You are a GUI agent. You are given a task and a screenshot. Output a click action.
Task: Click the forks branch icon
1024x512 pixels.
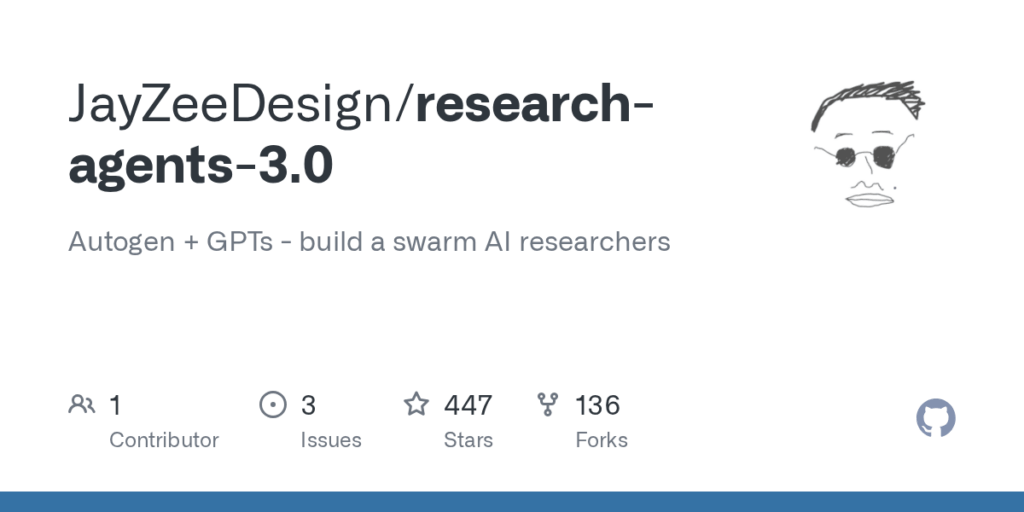547,405
